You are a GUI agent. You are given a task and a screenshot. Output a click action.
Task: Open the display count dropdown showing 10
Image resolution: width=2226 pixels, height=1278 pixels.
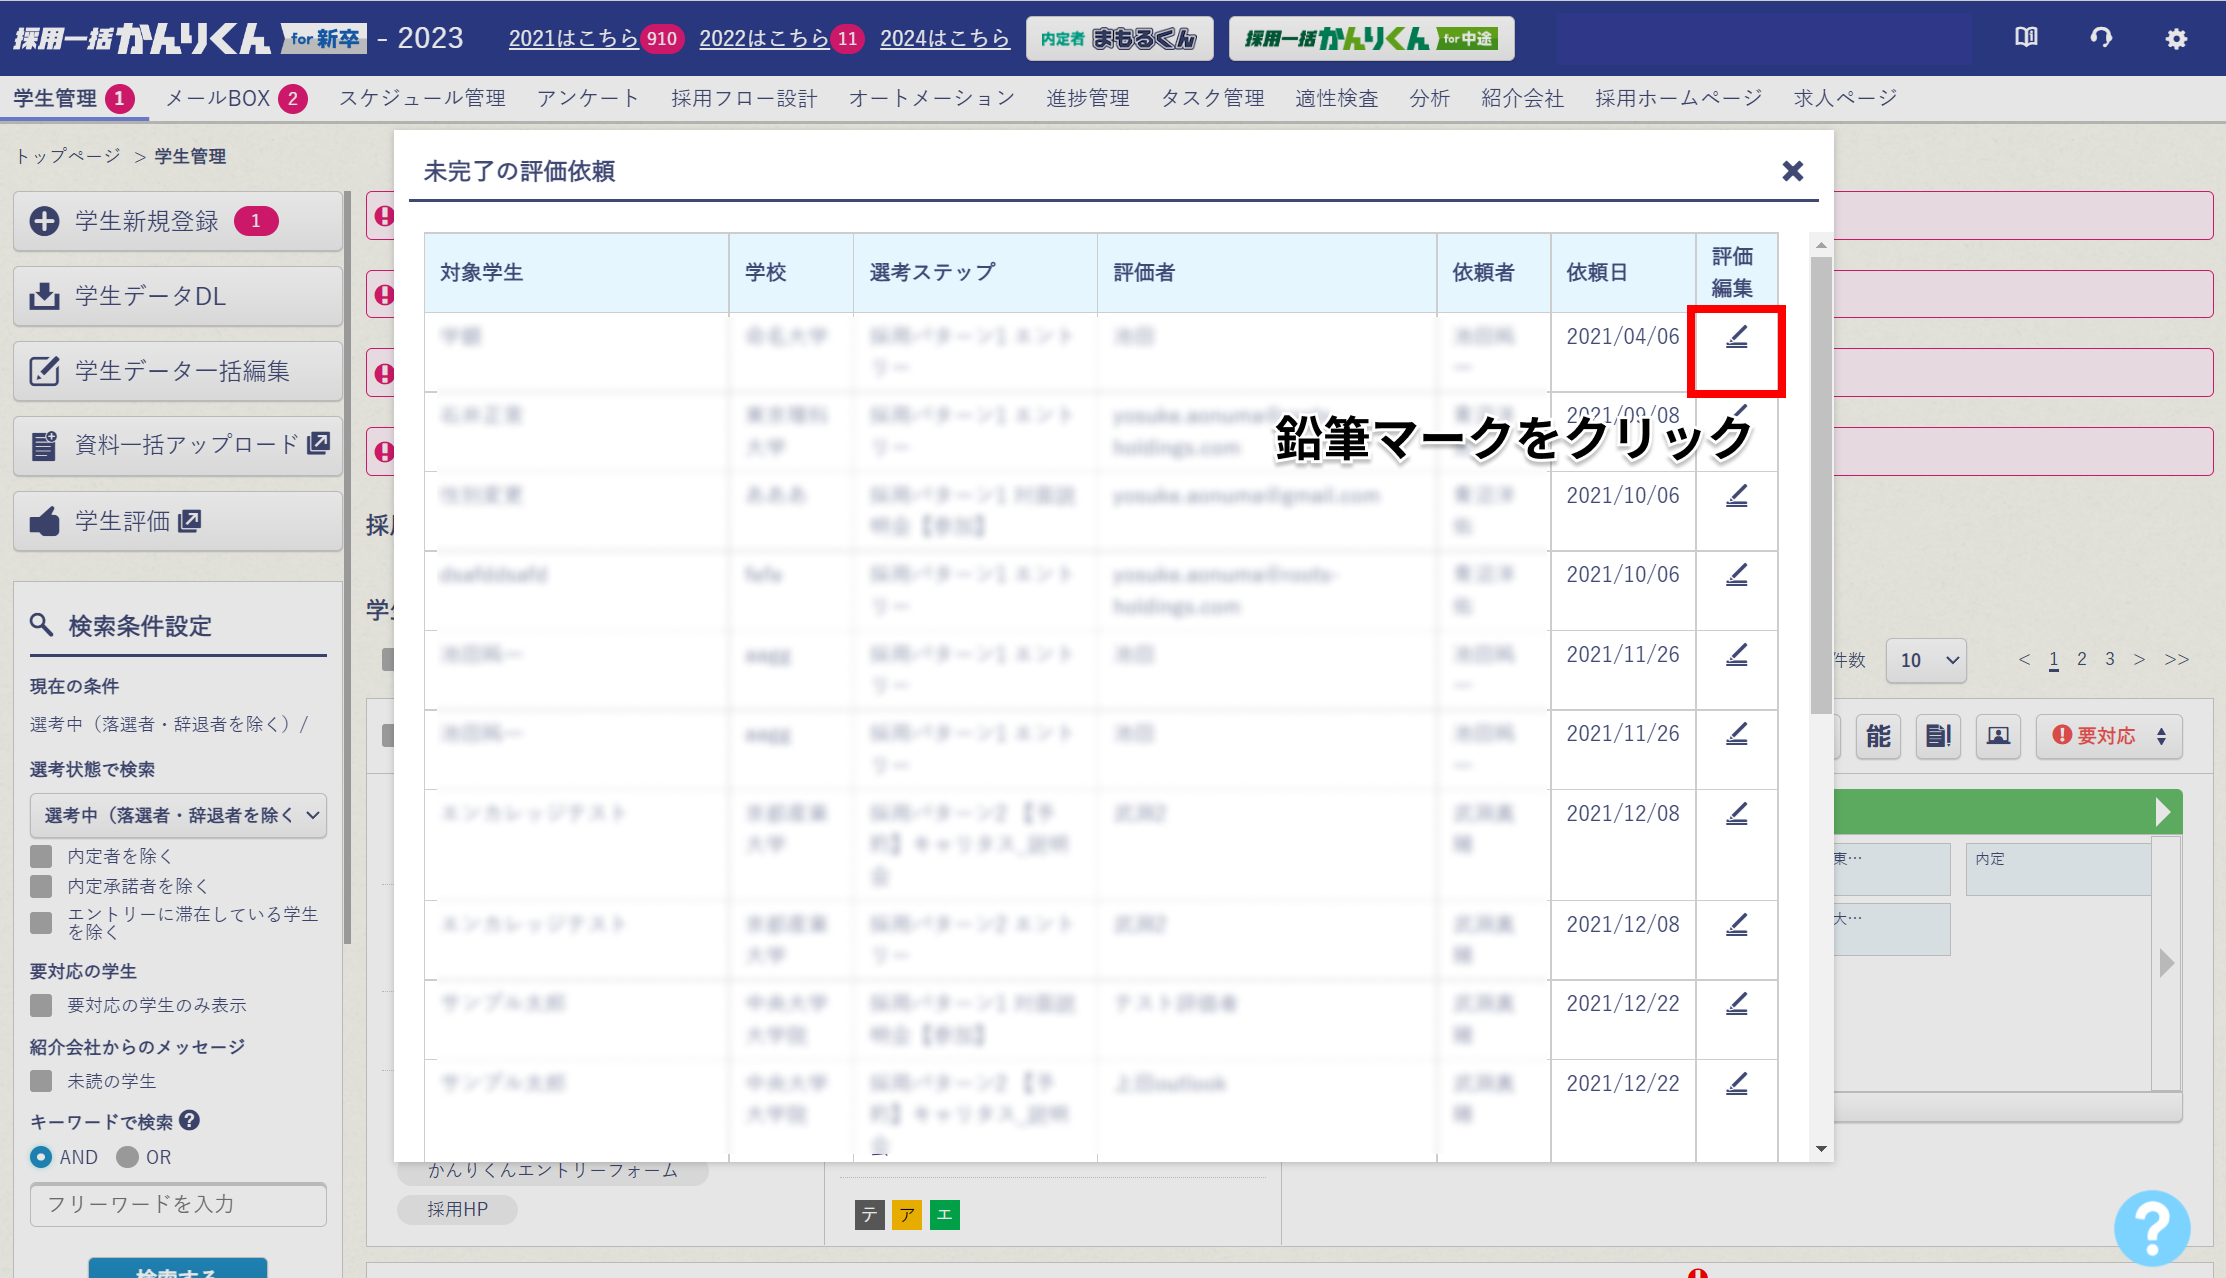(1926, 660)
